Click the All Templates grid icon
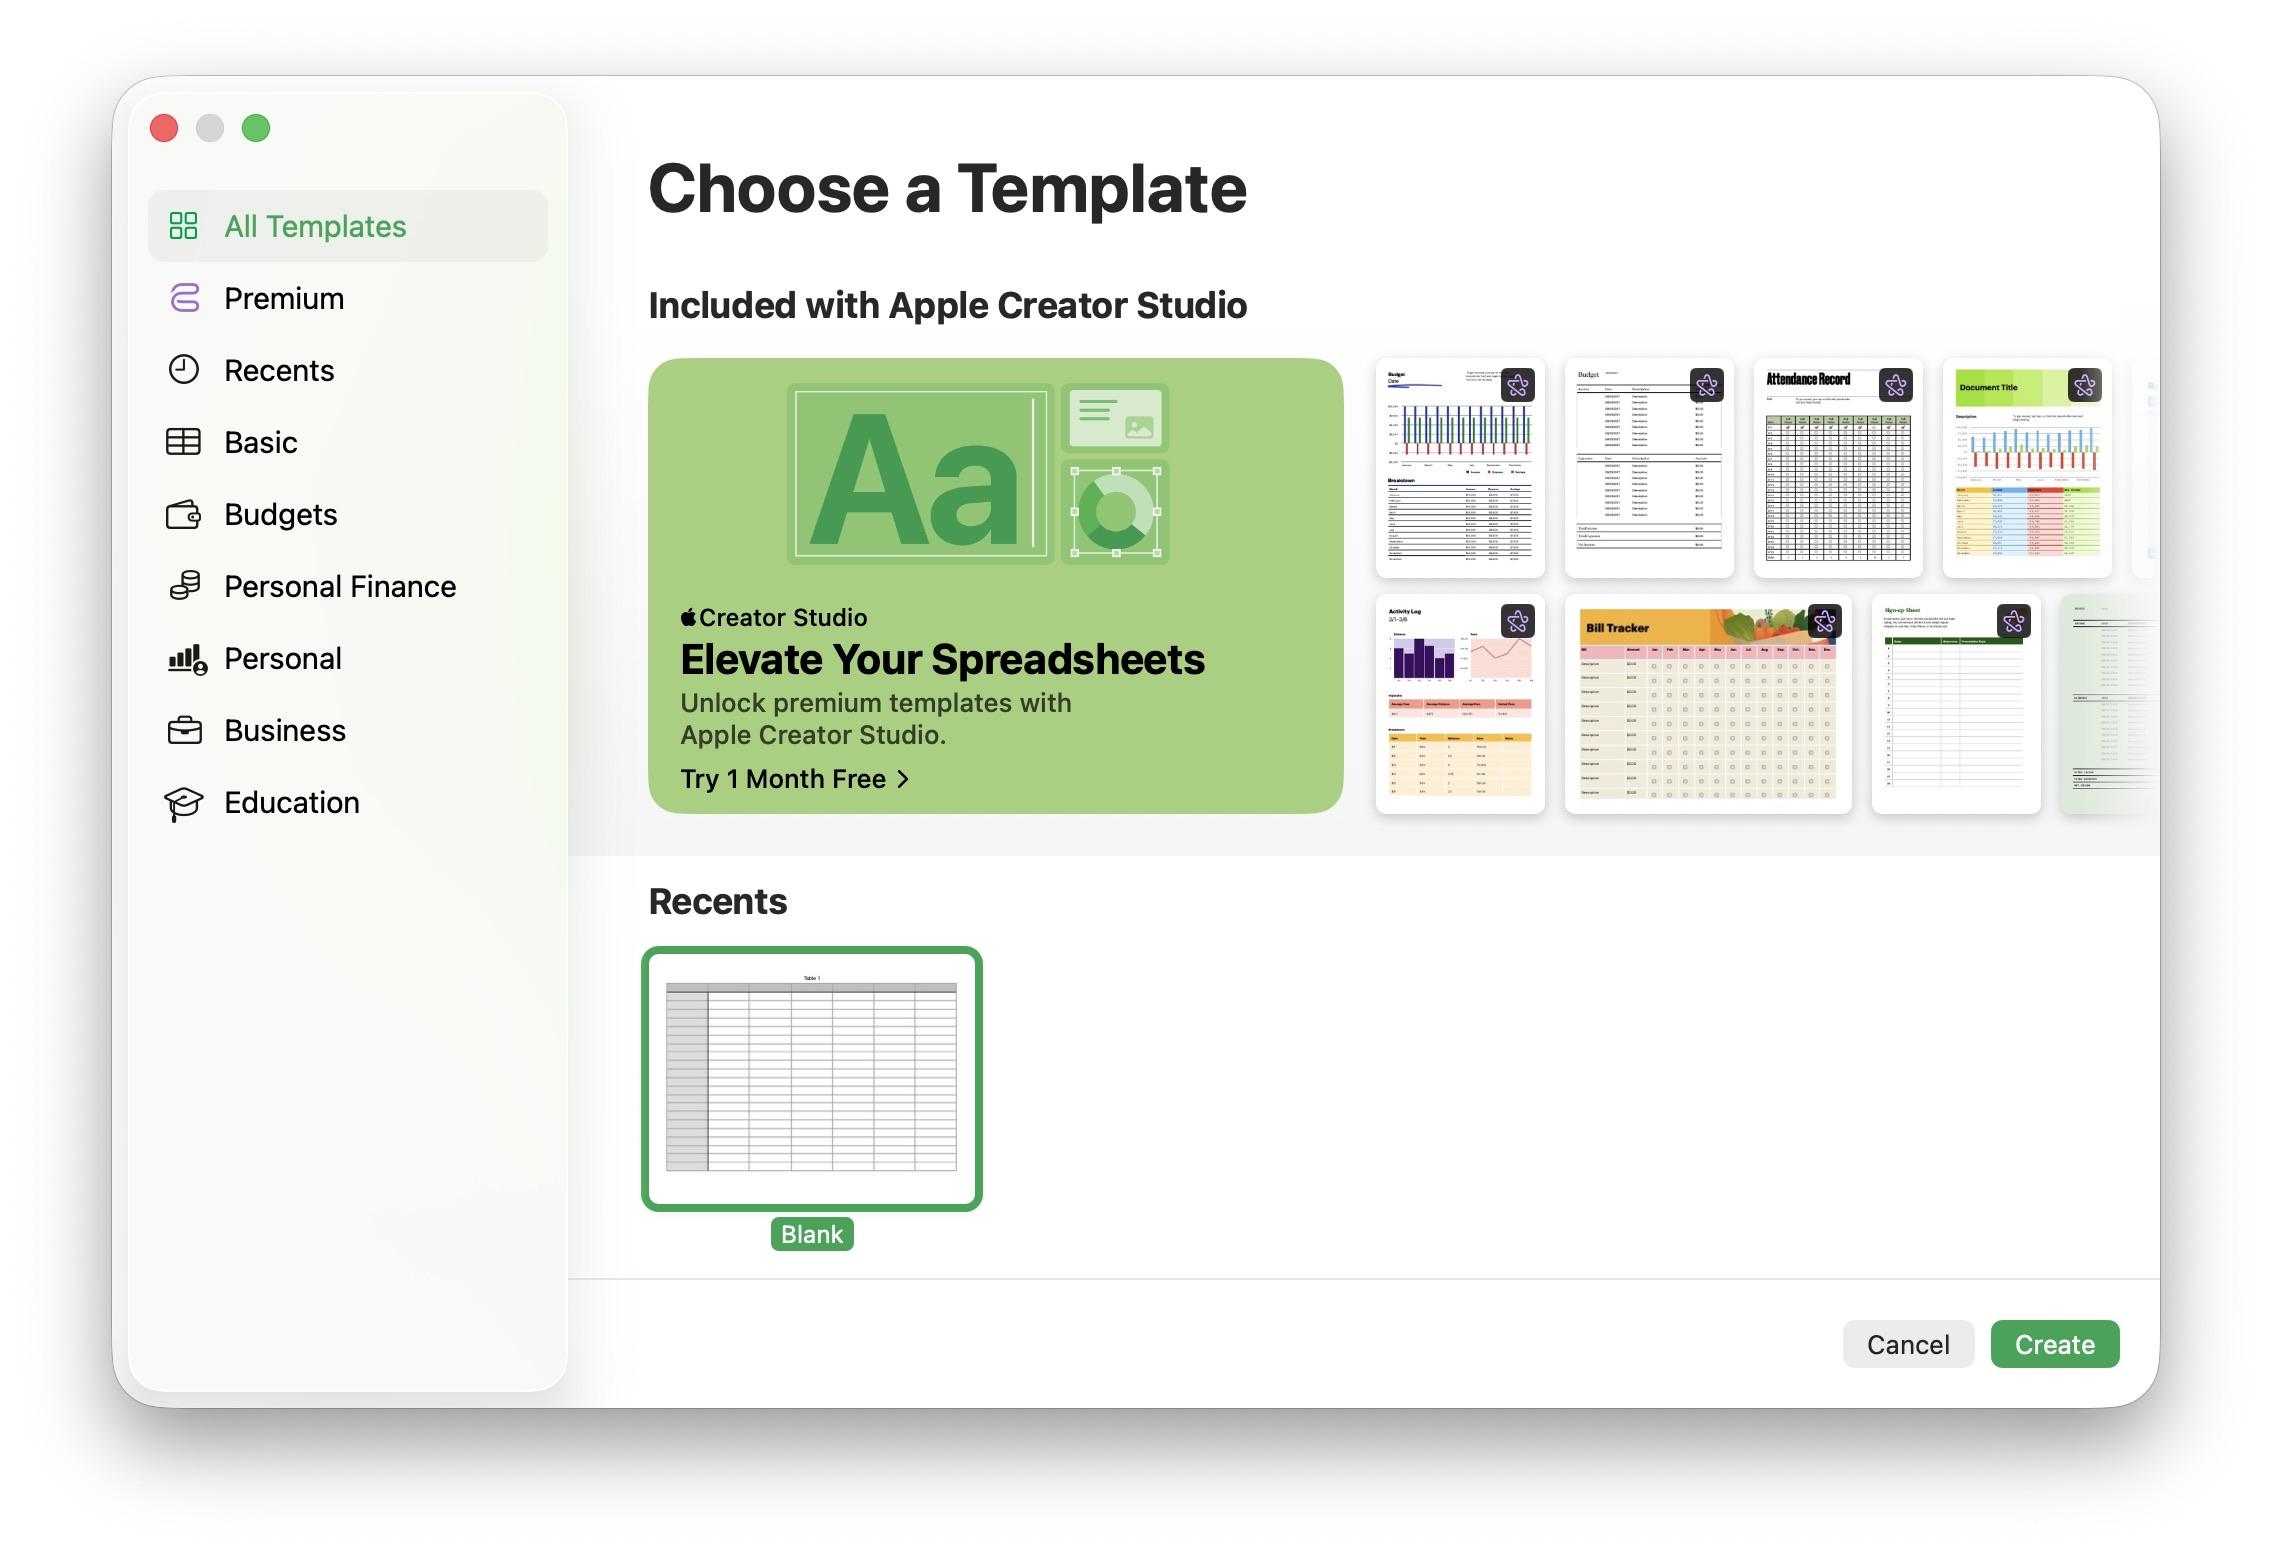The height and width of the screenshot is (1556, 2272). (x=183, y=226)
